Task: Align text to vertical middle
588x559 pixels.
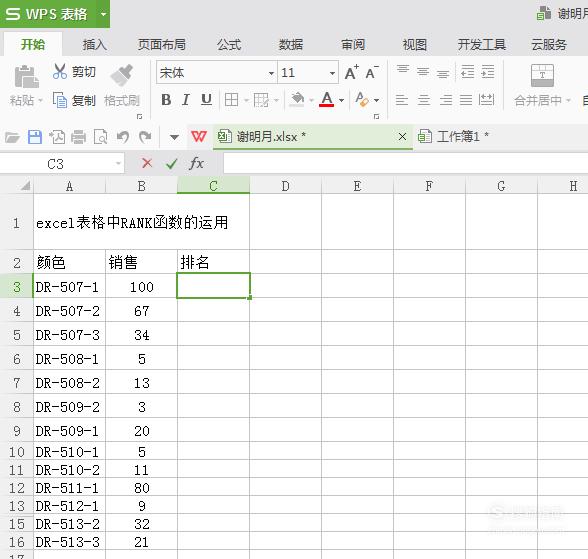Action: 423,71
